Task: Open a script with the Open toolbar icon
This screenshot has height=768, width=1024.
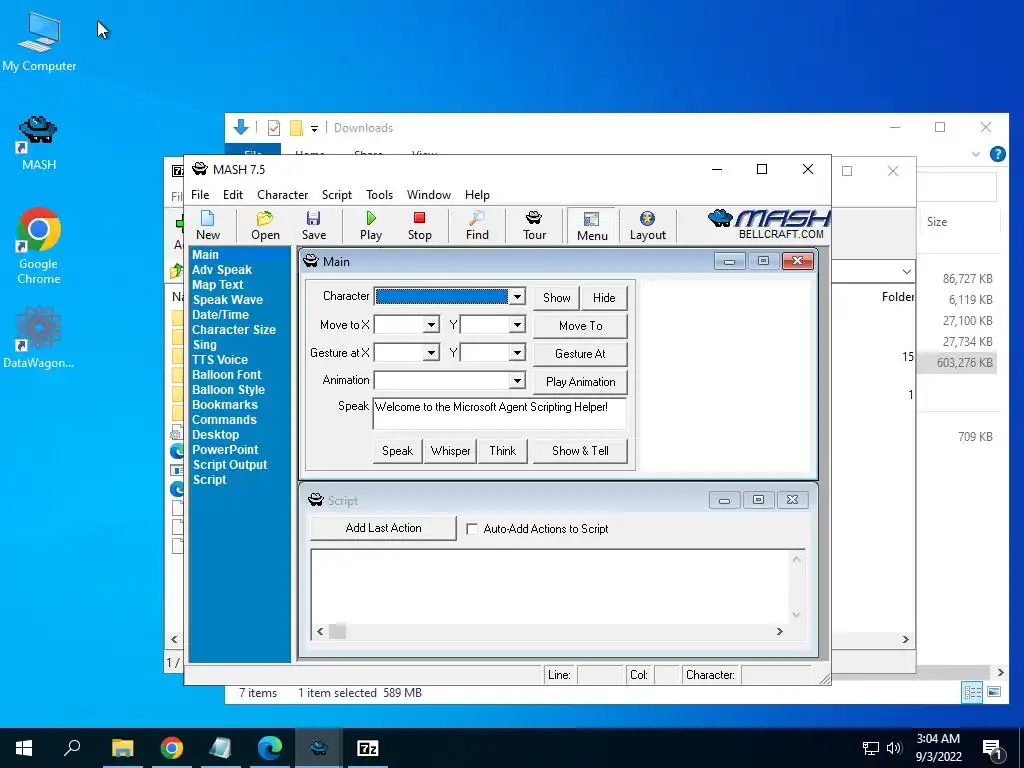Action: point(265,225)
